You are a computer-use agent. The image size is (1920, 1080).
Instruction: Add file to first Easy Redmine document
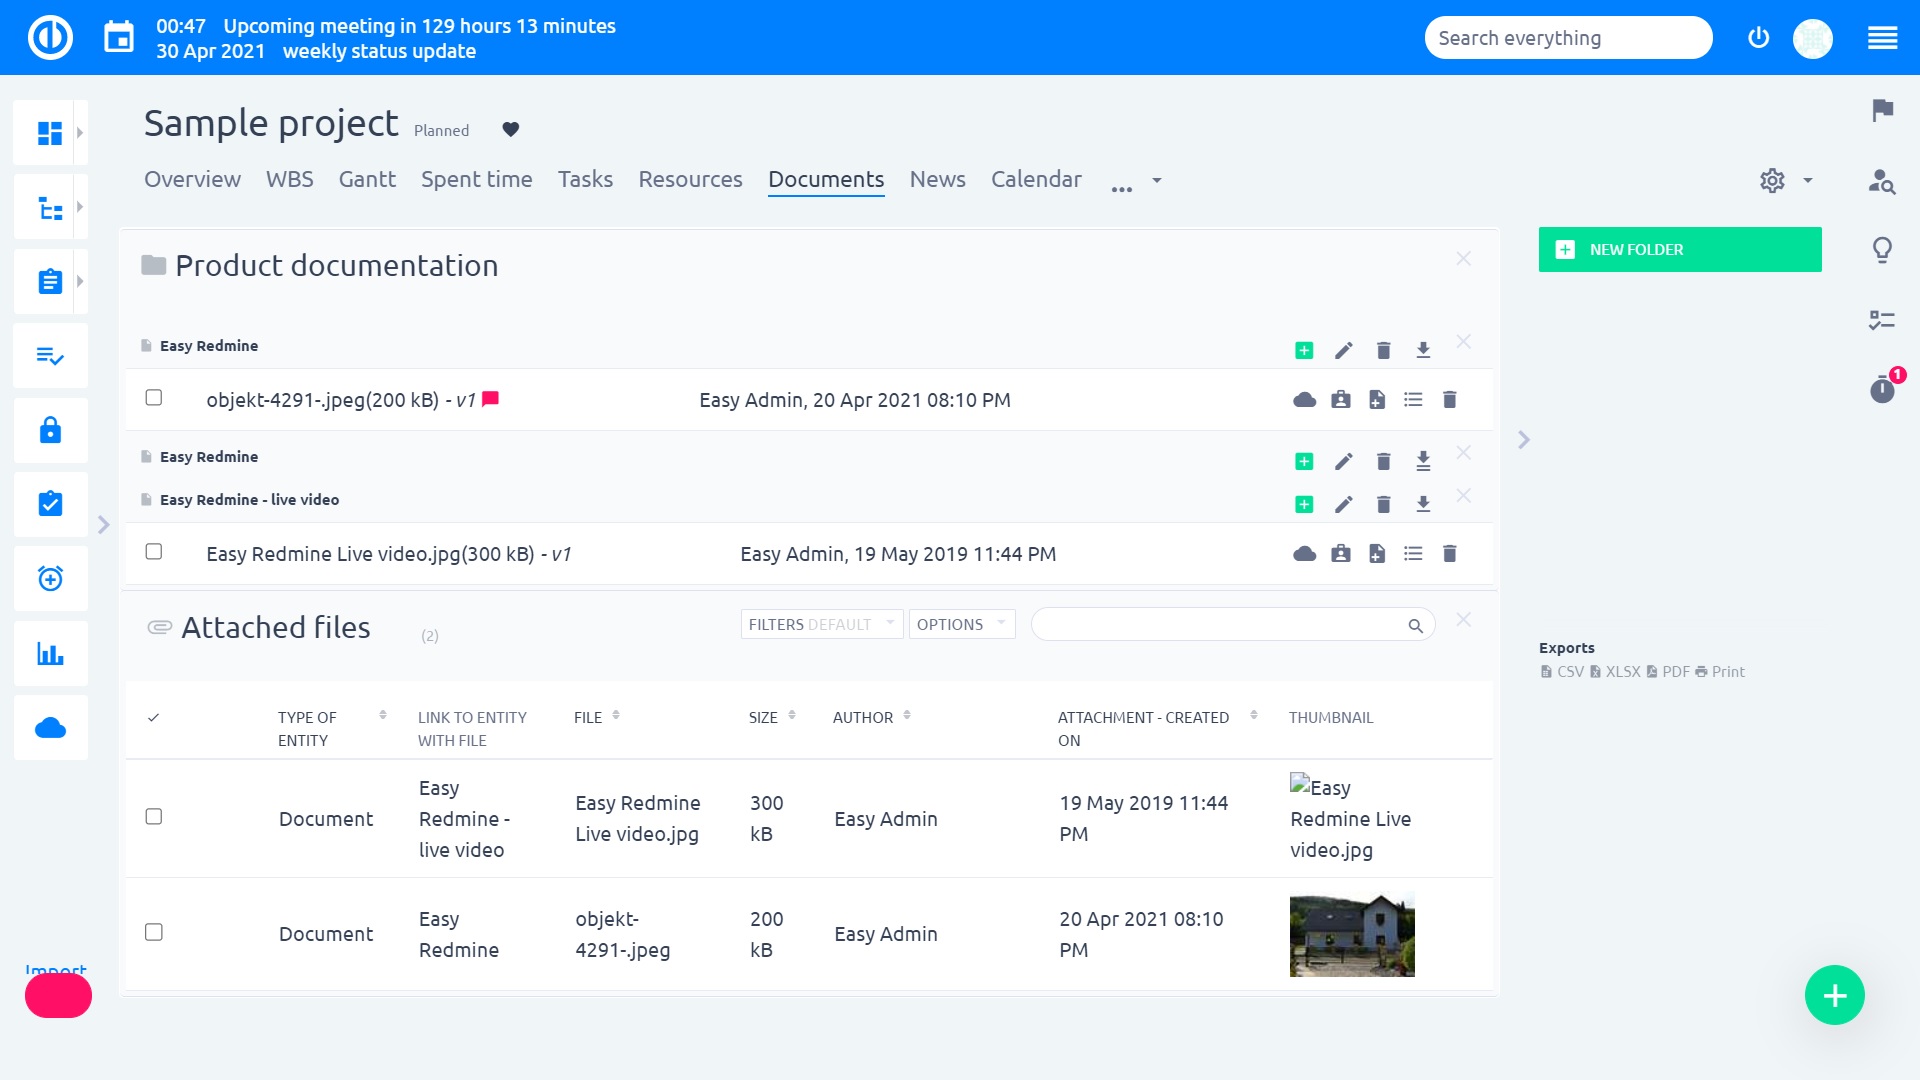point(1304,350)
